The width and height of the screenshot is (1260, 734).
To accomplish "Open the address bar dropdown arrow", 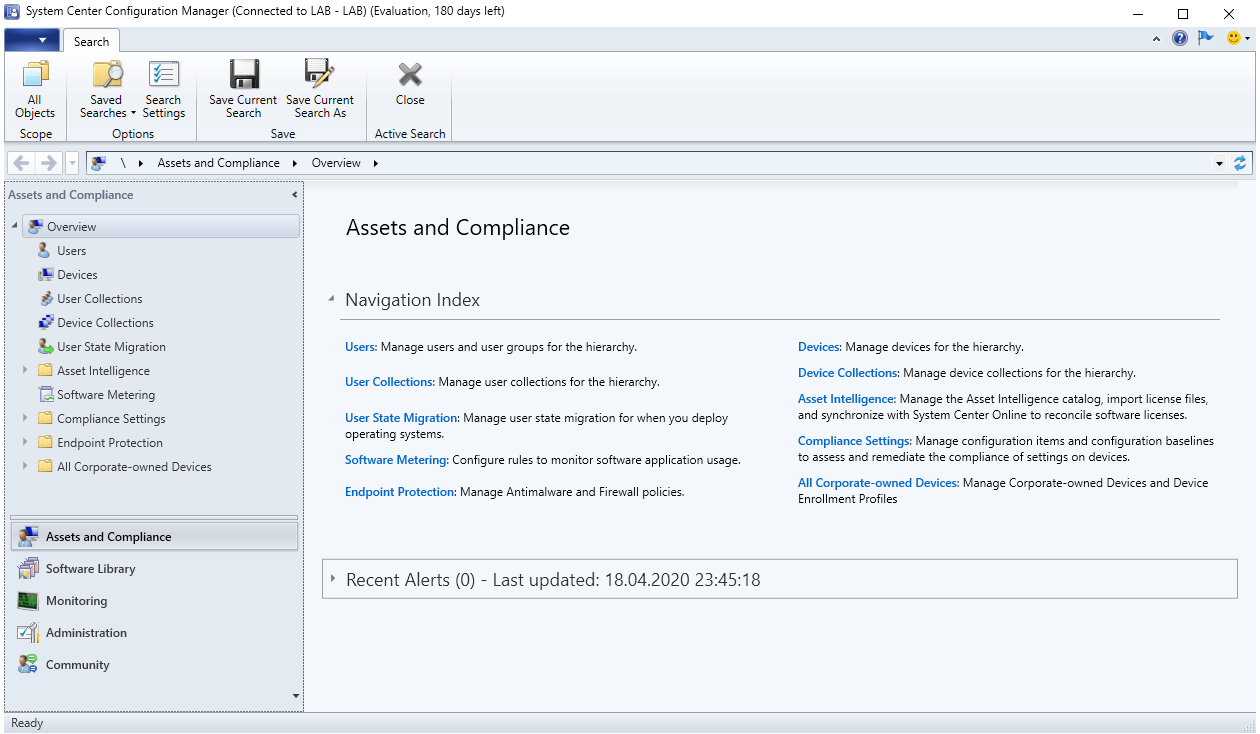I will pos(1219,163).
